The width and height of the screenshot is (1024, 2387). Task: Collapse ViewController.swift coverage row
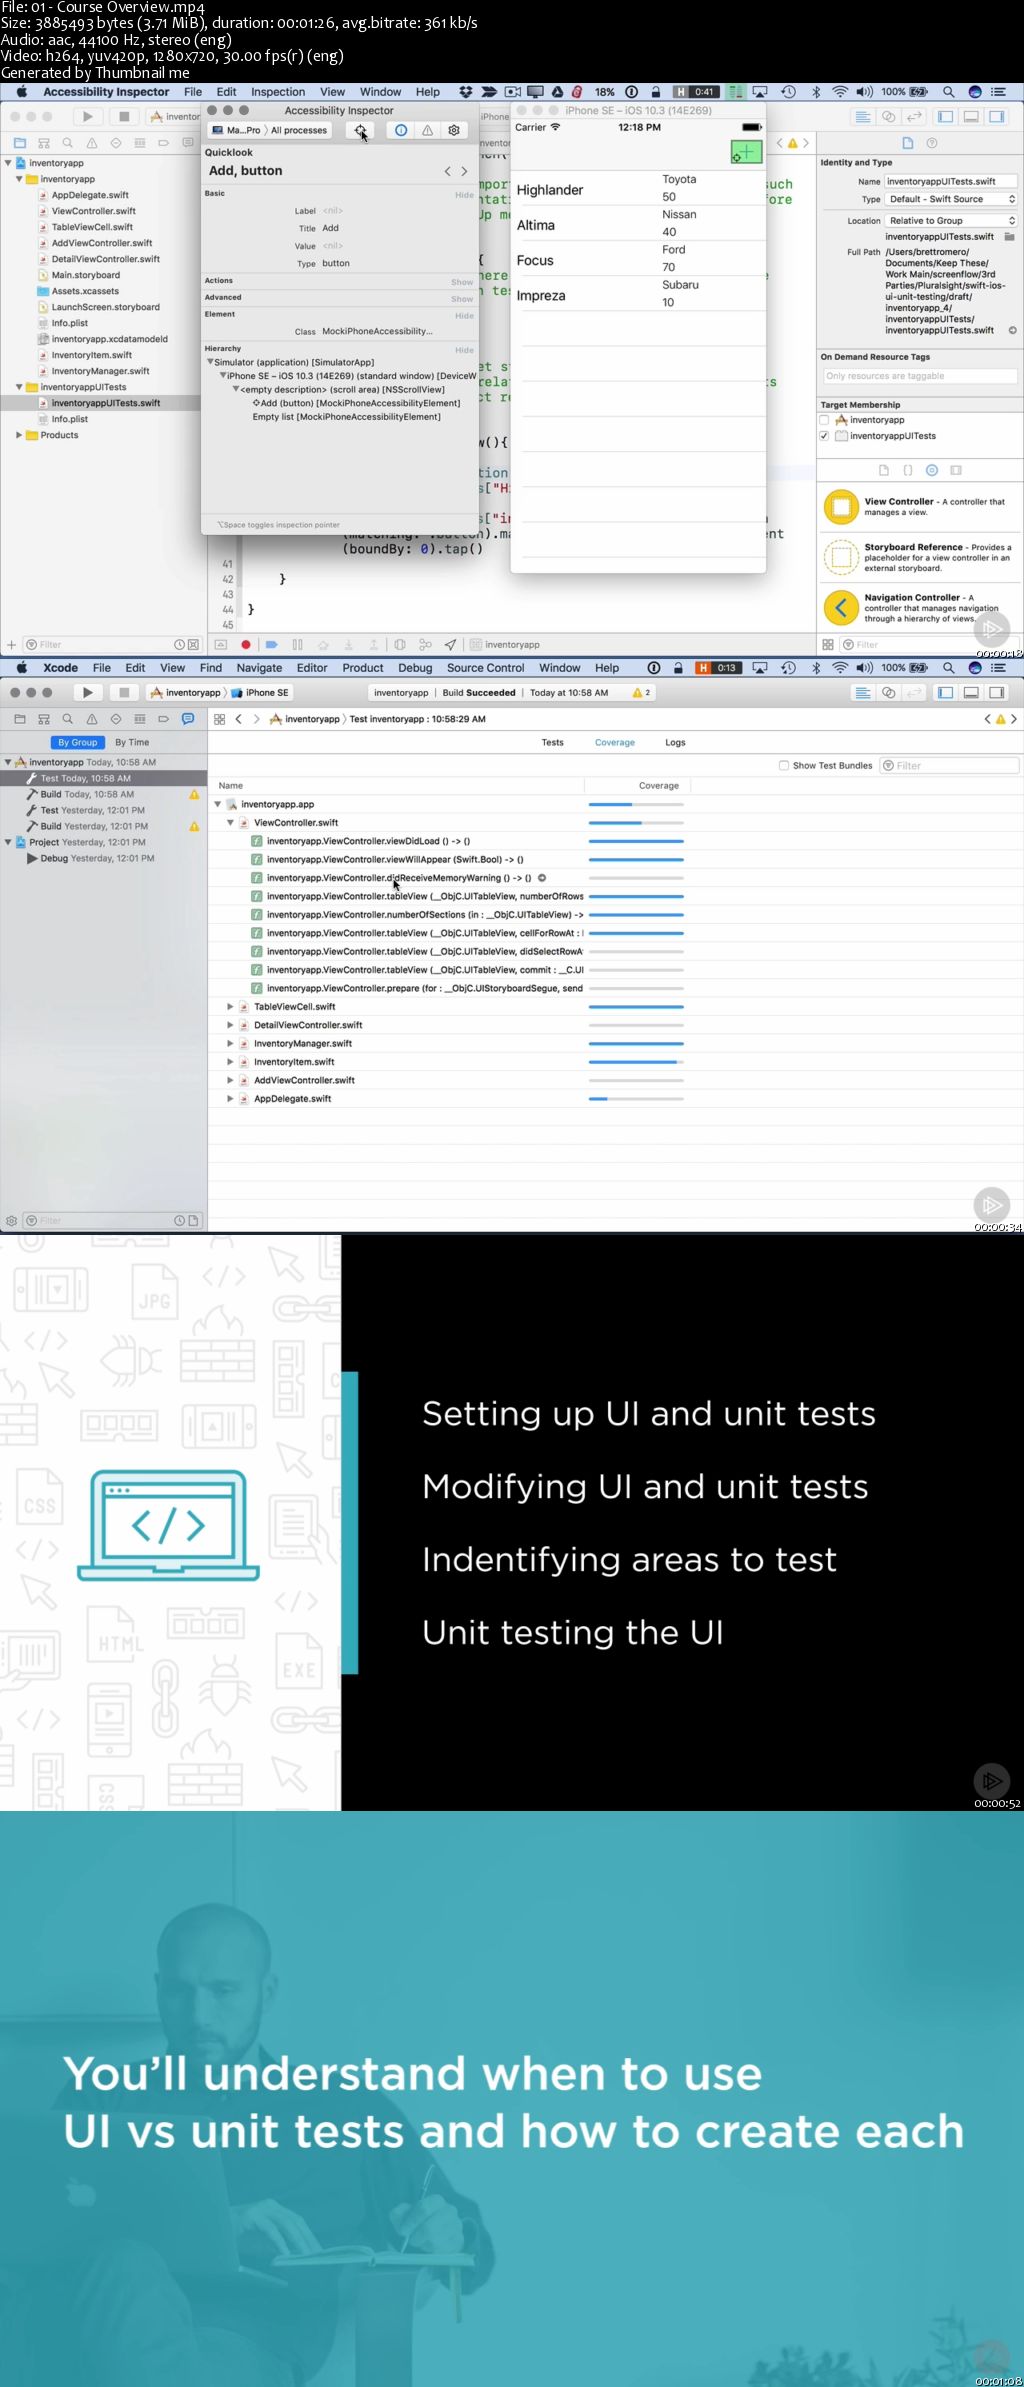point(230,823)
